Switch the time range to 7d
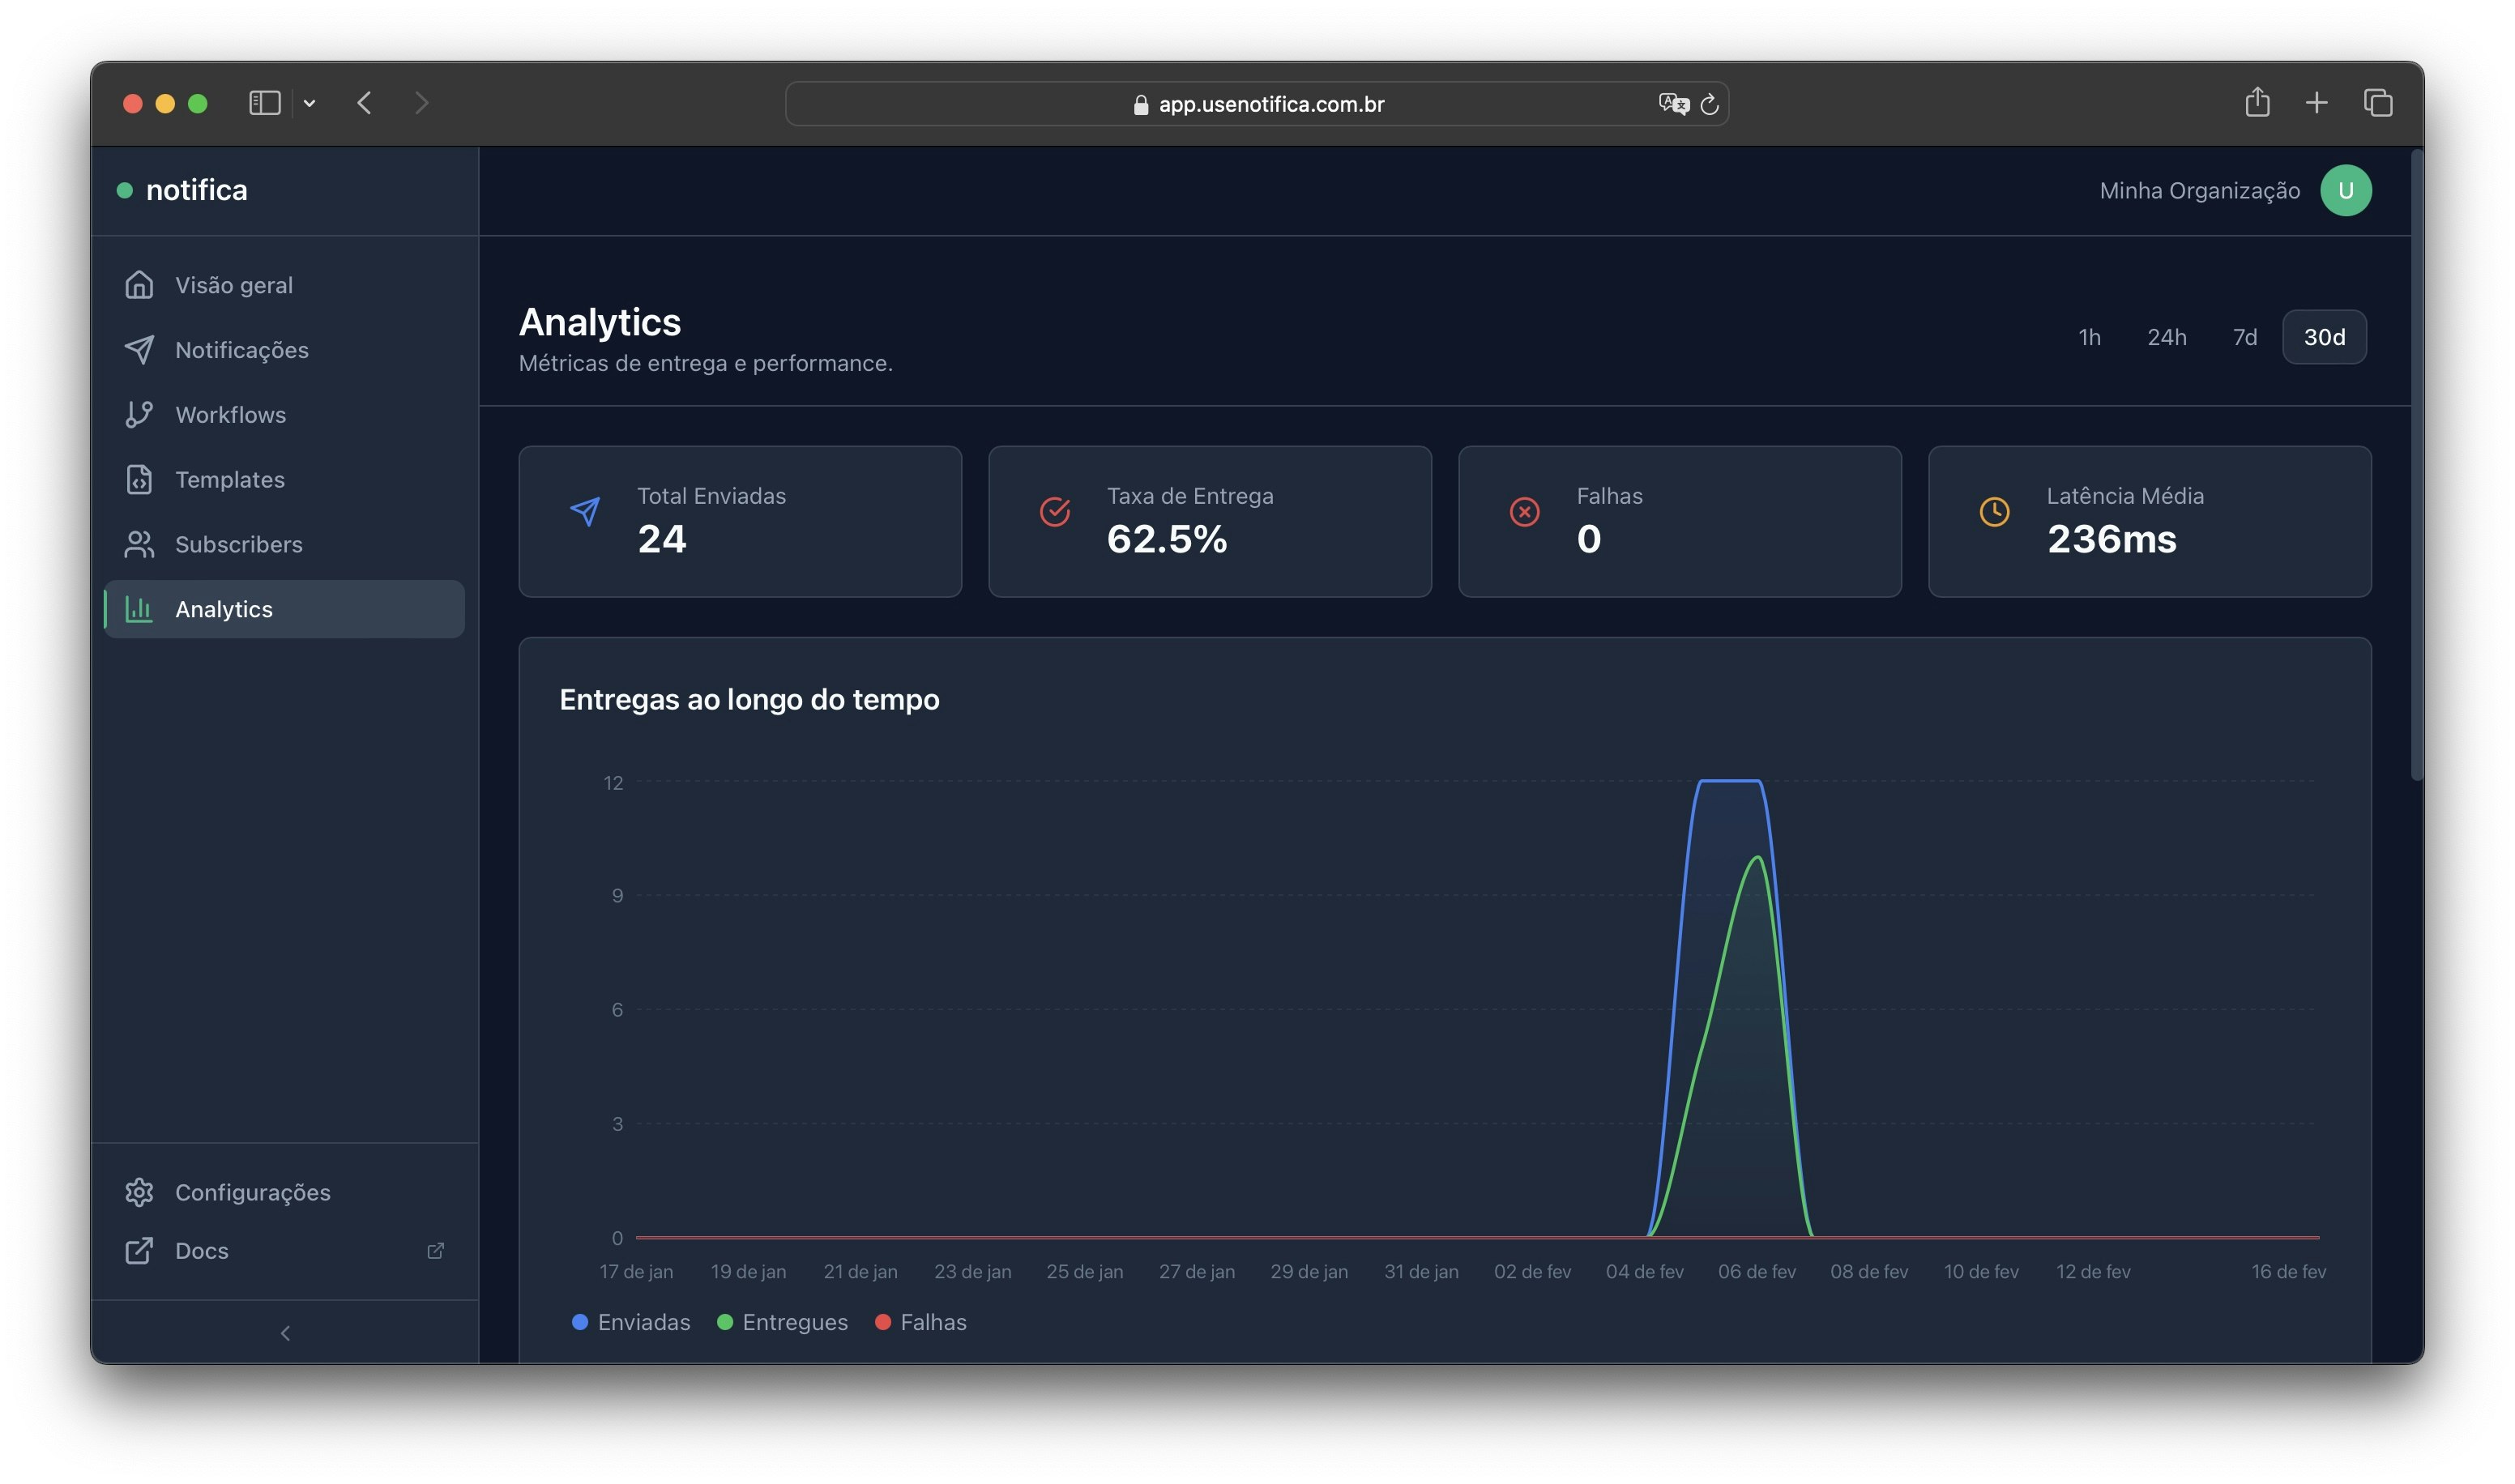2515x1484 pixels. [x=2244, y=338]
